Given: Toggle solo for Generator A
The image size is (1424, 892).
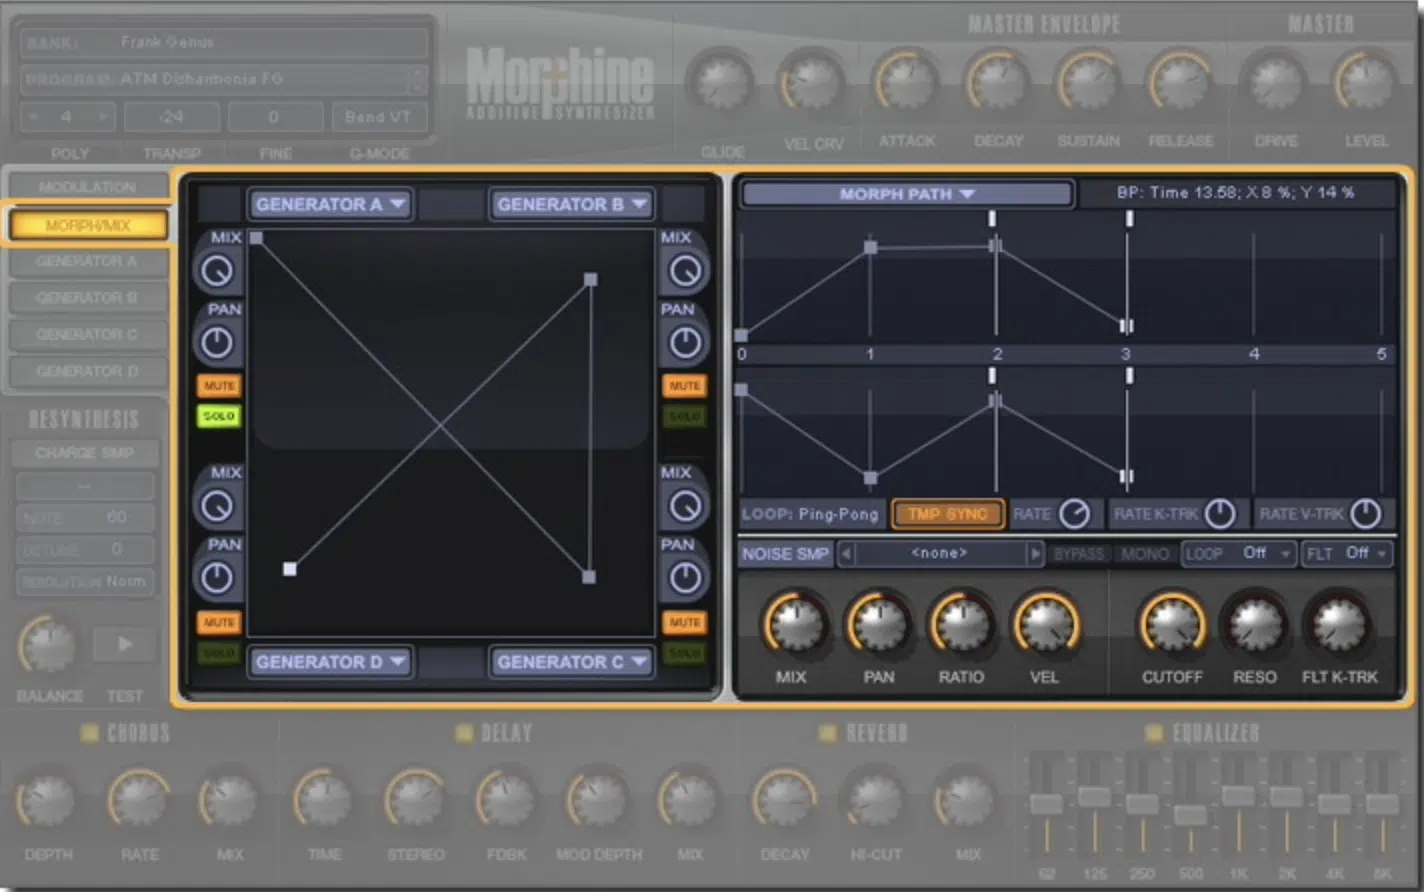Looking at the screenshot, I should coord(219,416).
